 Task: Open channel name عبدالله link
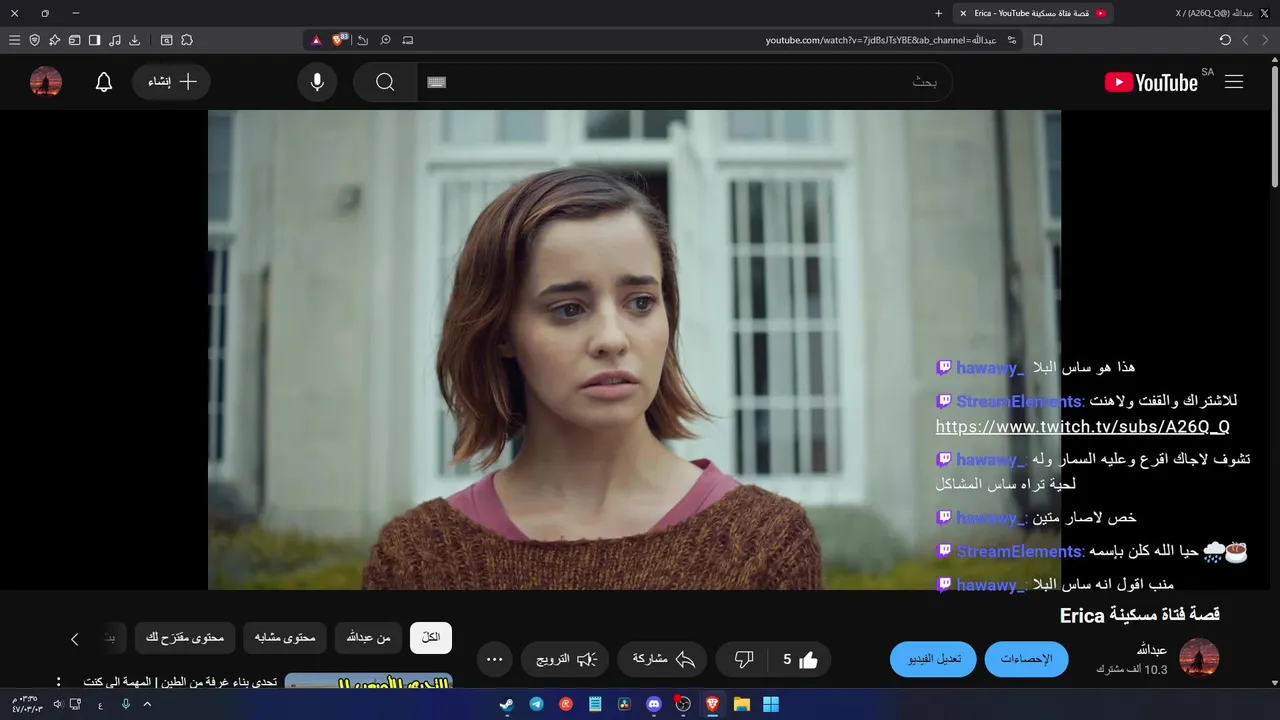tap(1152, 650)
